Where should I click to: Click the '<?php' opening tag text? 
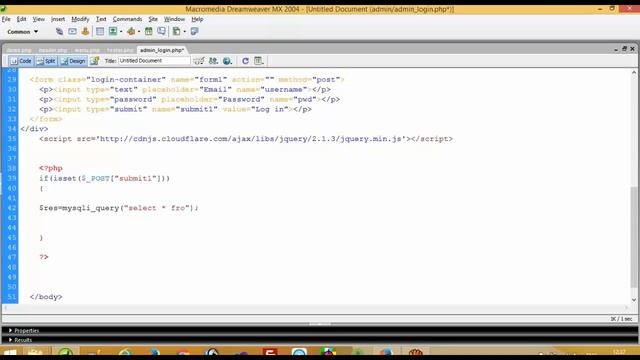pyautogui.click(x=51, y=168)
